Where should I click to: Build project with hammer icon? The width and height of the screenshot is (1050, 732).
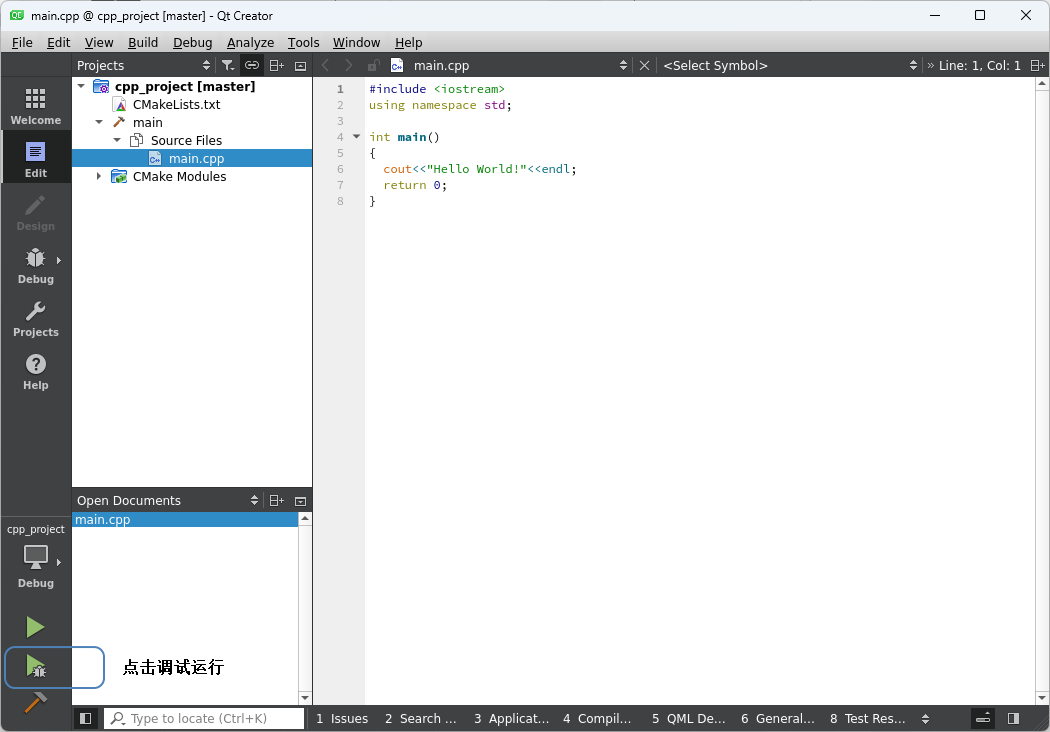(x=35, y=702)
